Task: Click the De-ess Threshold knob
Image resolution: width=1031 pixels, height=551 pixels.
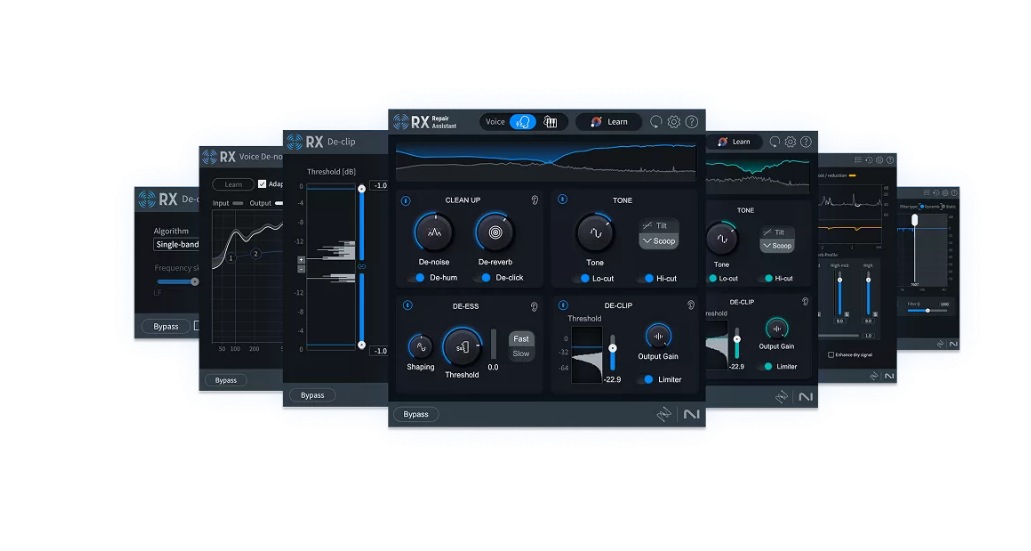Action: [x=462, y=348]
